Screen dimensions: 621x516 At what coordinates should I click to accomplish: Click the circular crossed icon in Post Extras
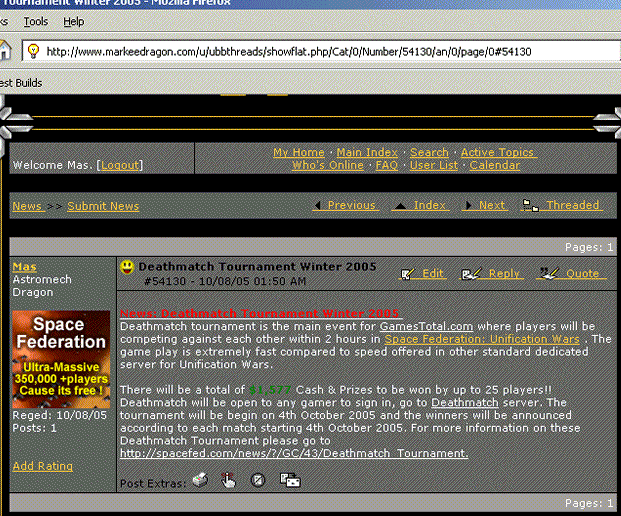tap(258, 481)
